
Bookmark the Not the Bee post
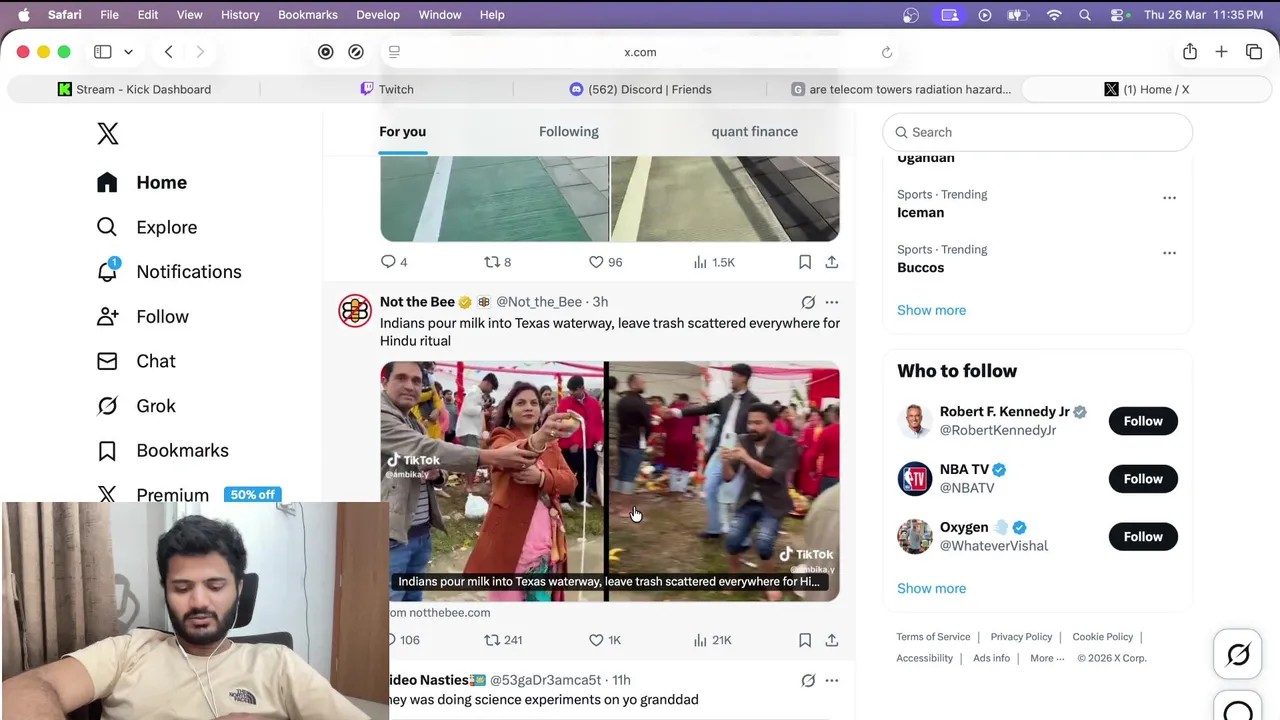[x=805, y=640]
